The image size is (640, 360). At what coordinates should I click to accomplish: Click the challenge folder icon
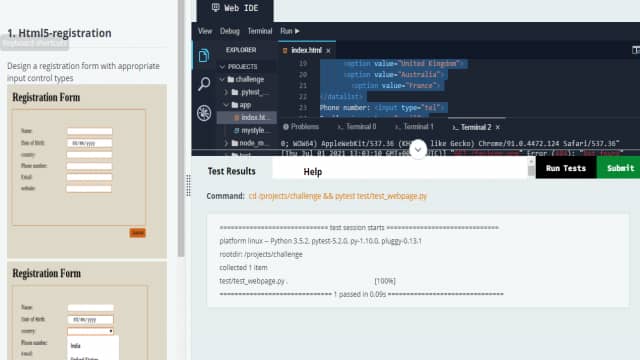[231, 79]
